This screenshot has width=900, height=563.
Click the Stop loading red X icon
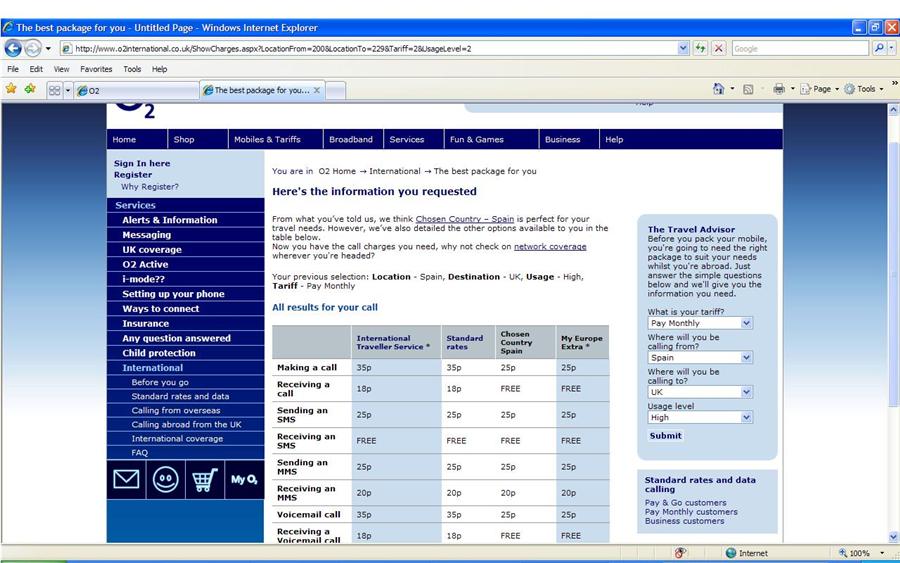click(x=718, y=48)
